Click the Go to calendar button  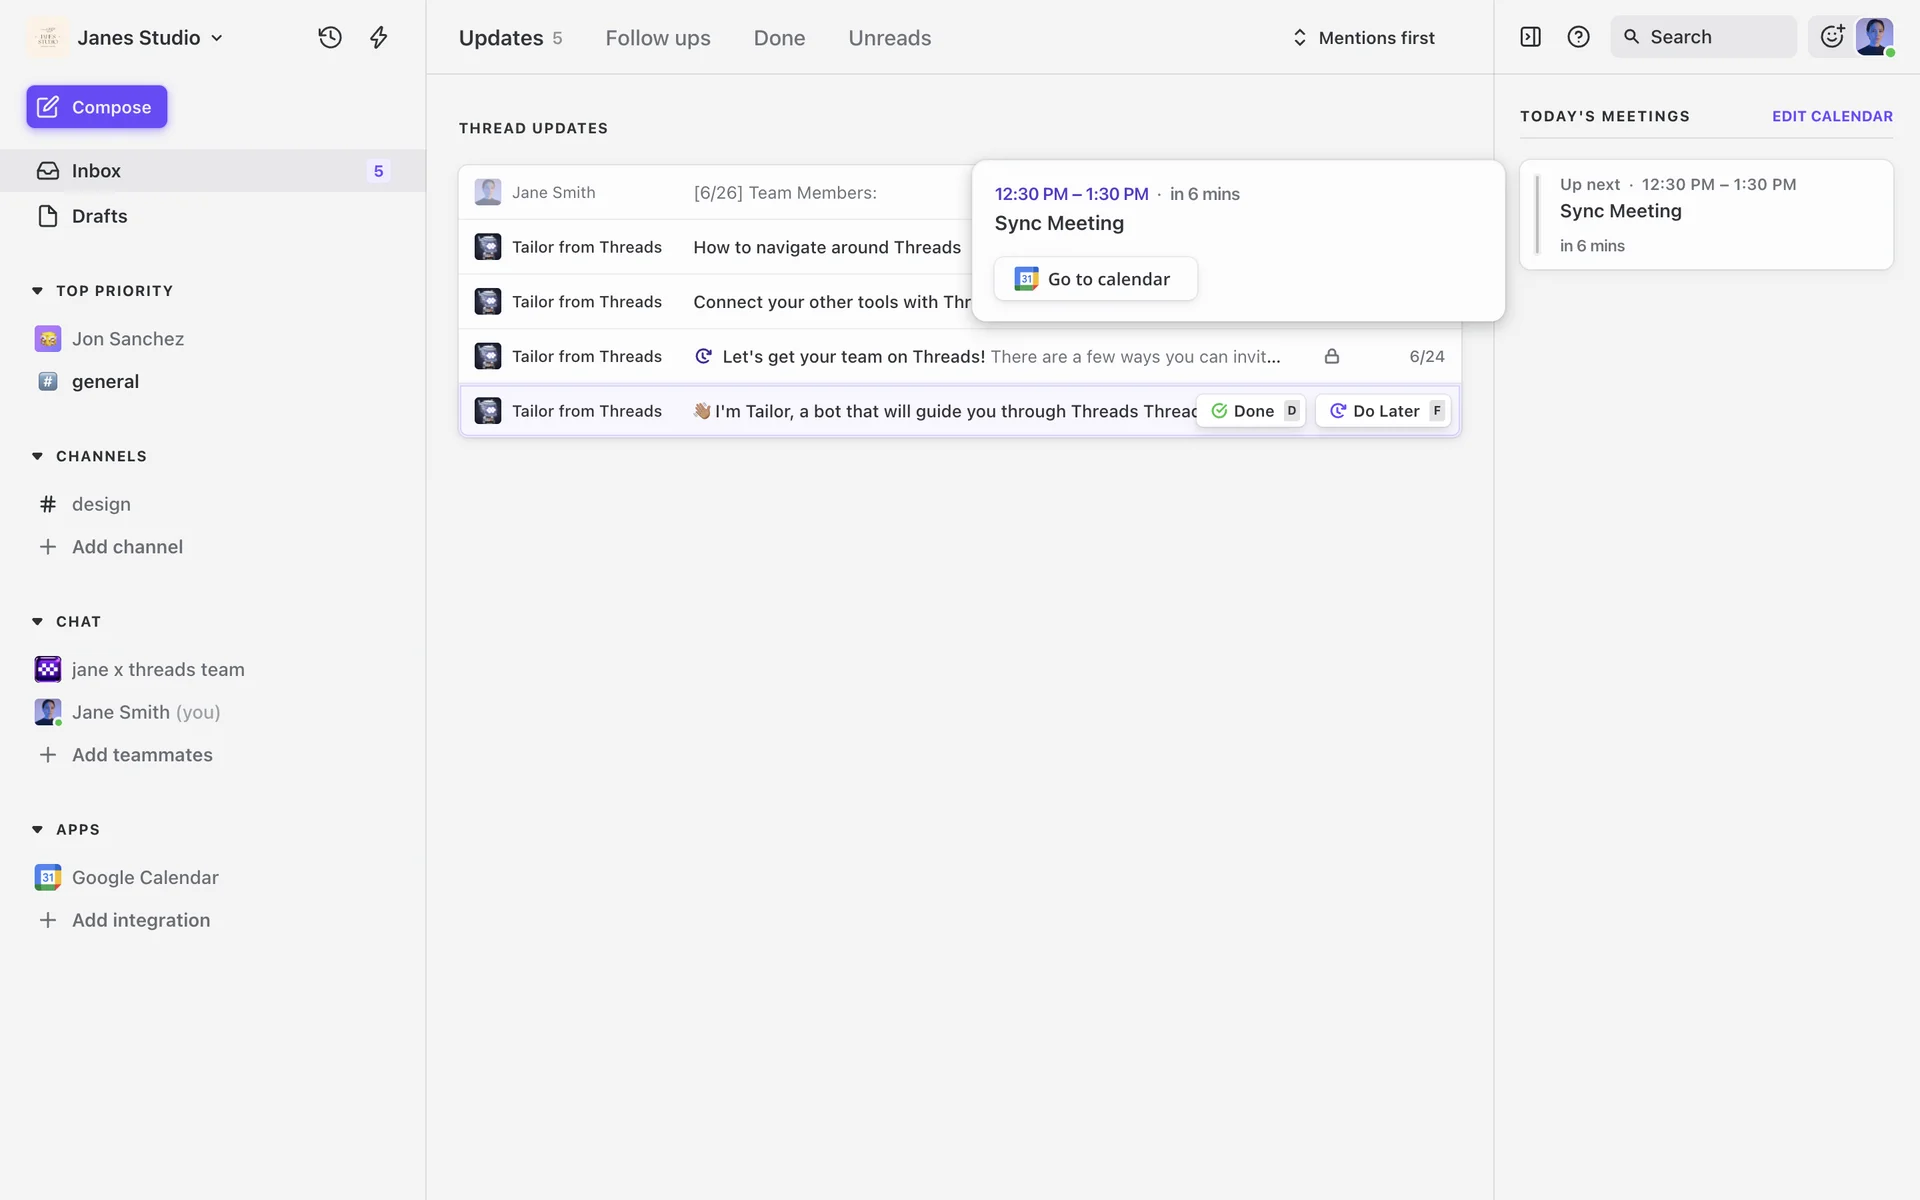pyautogui.click(x=1095, y=279)
